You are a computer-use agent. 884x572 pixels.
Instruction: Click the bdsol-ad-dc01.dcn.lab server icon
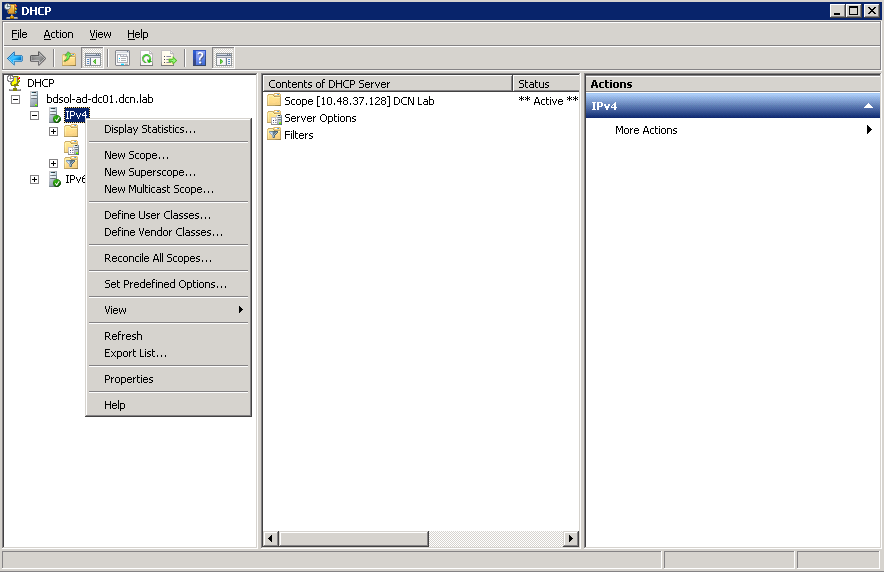34,99
